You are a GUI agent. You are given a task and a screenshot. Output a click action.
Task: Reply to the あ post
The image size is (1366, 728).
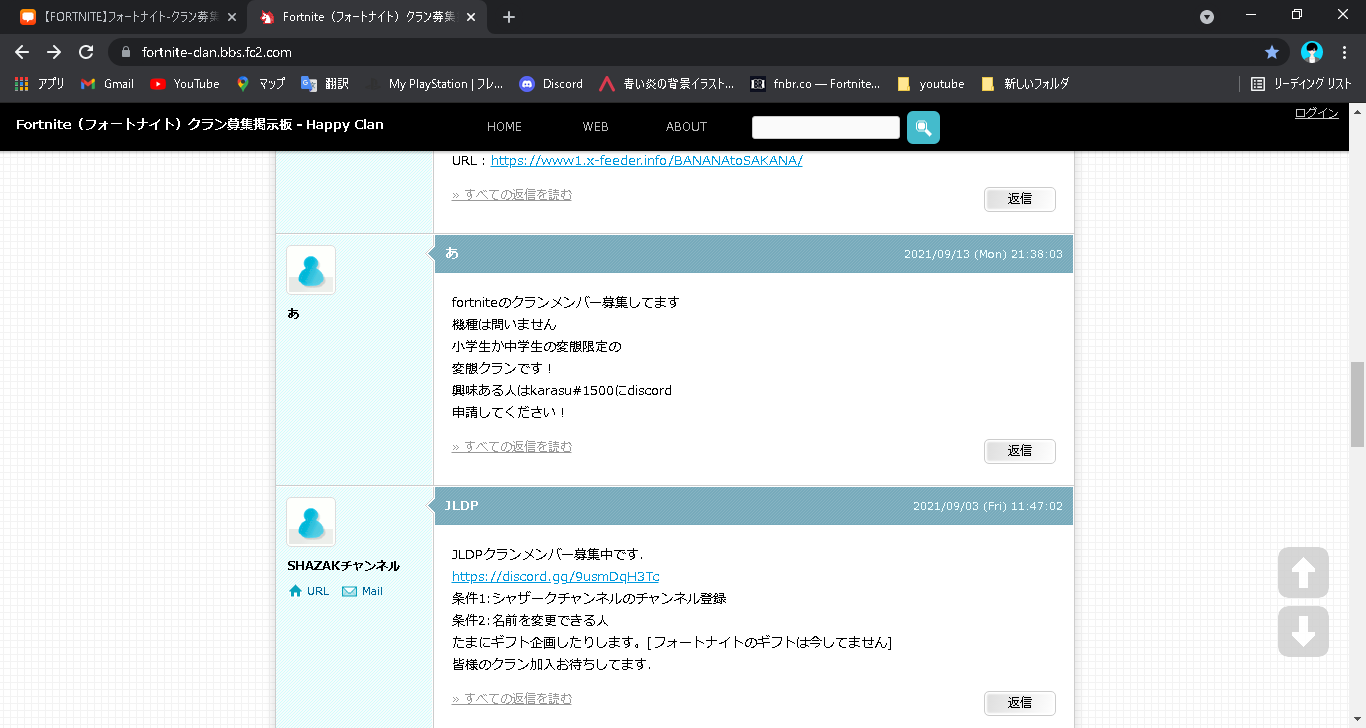click(1019, 451)
